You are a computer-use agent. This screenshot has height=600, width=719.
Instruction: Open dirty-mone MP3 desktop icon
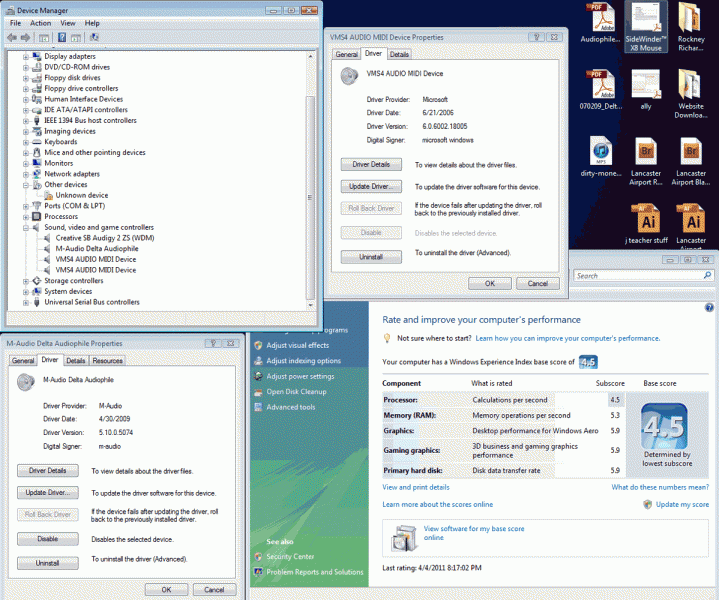[x=601, y=157]
